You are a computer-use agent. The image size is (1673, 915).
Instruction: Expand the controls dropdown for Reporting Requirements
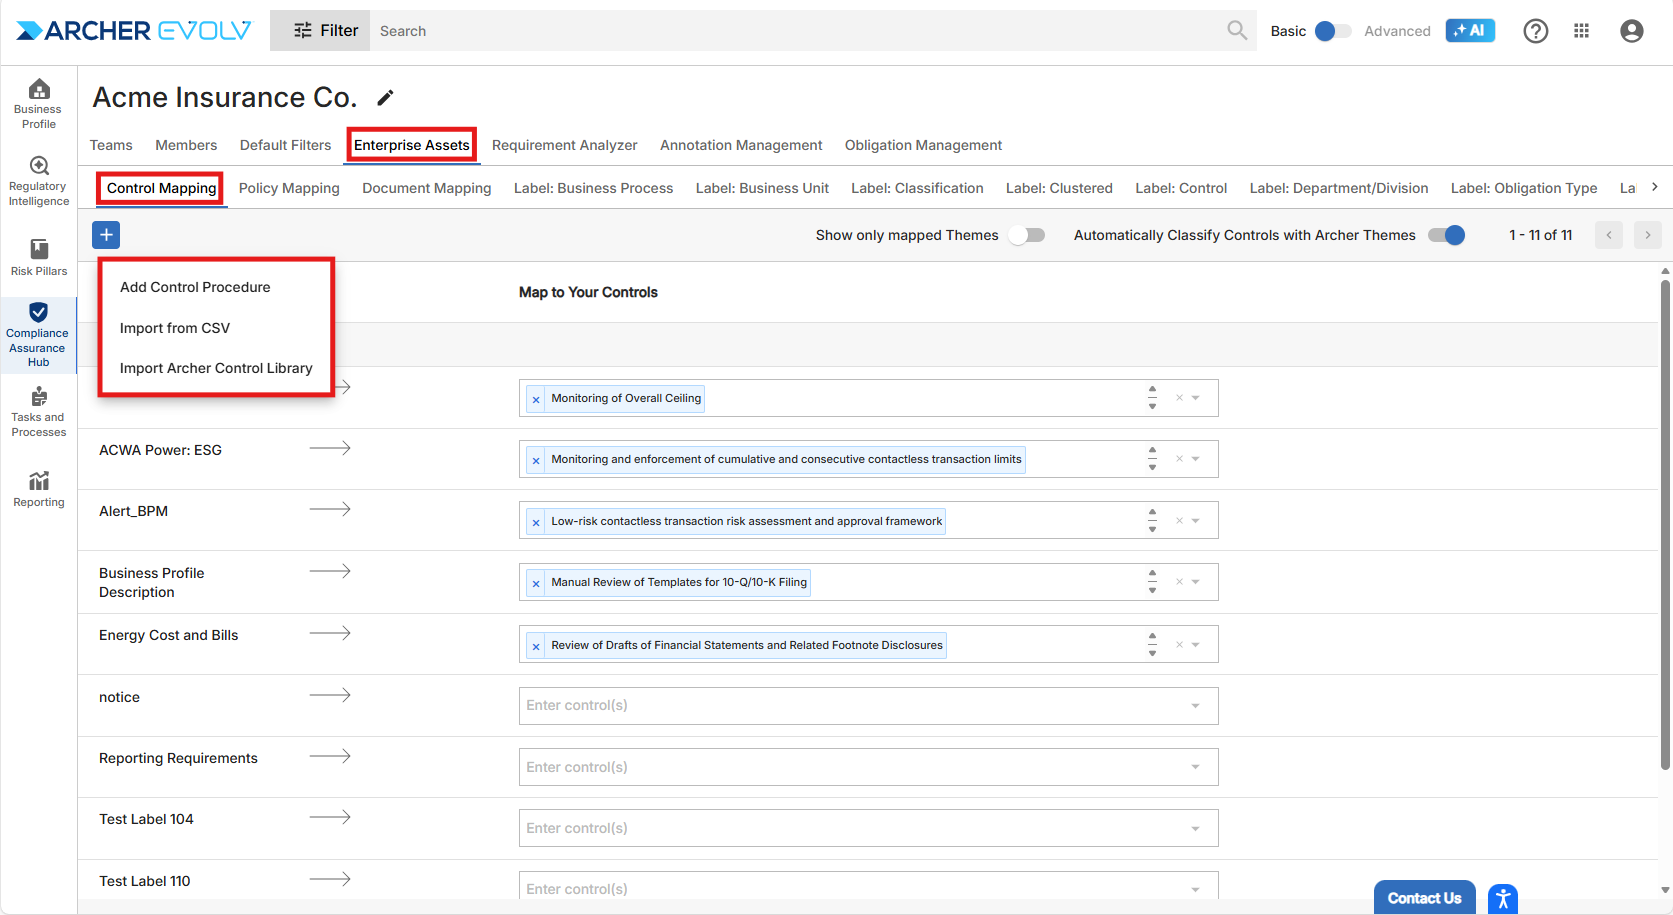click(x=1195, y=767)
